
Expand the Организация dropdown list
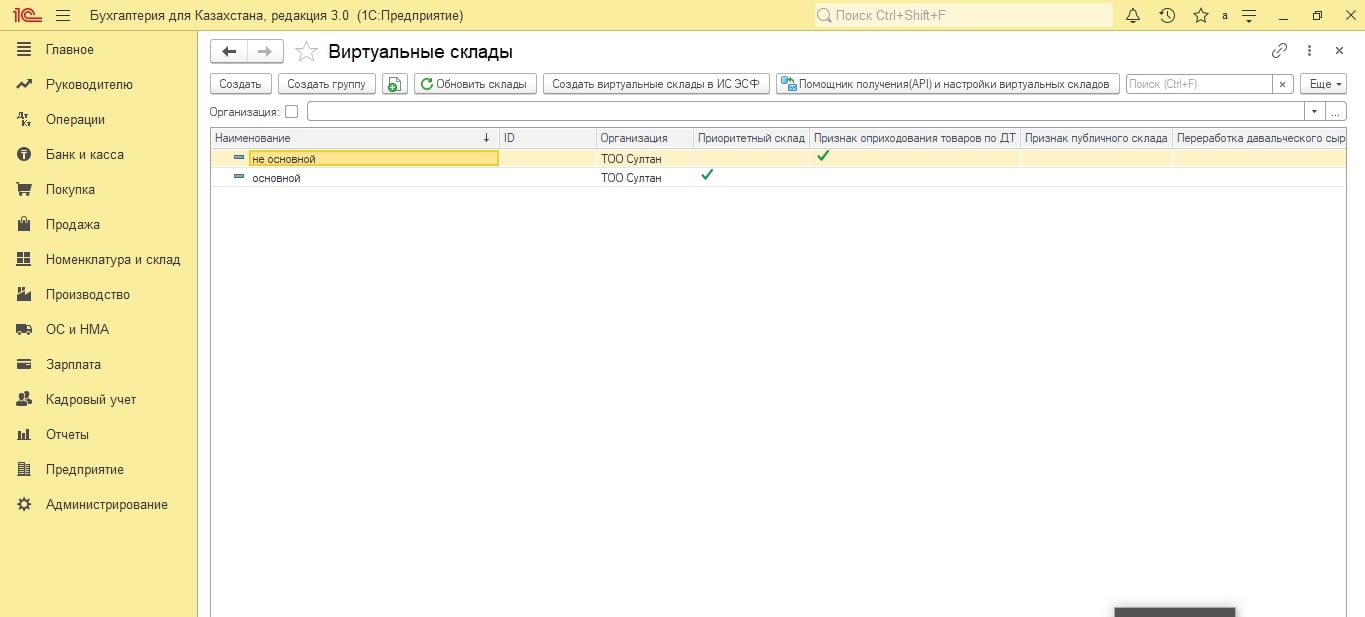pyautogui.click(x=1315, y=112)
